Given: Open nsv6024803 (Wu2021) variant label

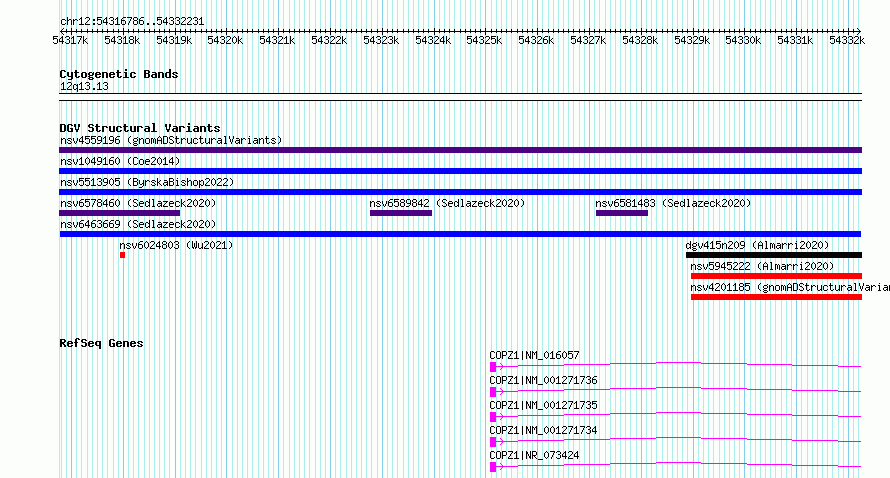Looking at the screenshot, I should point(176,245).
